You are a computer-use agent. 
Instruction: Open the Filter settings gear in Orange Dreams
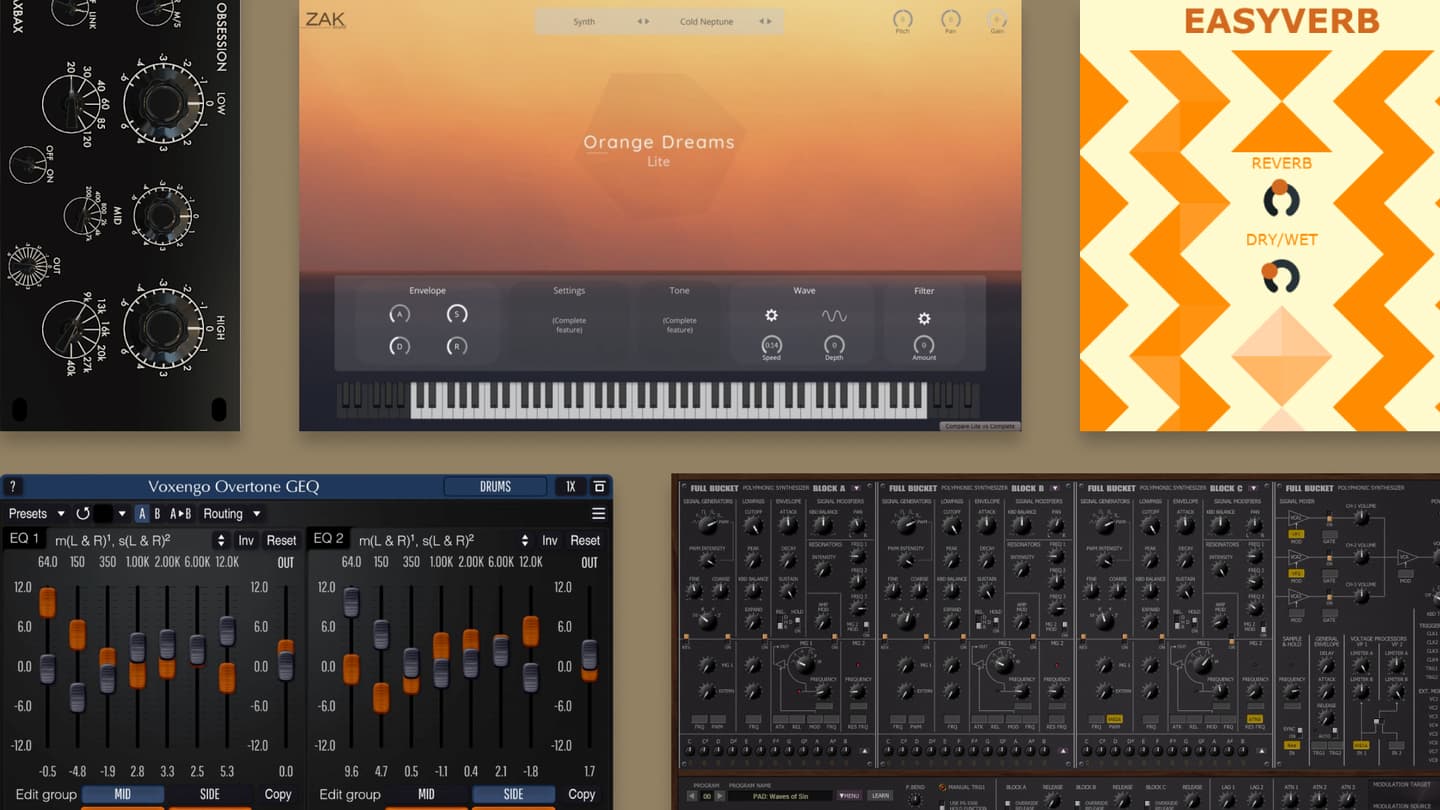[923, 318]
